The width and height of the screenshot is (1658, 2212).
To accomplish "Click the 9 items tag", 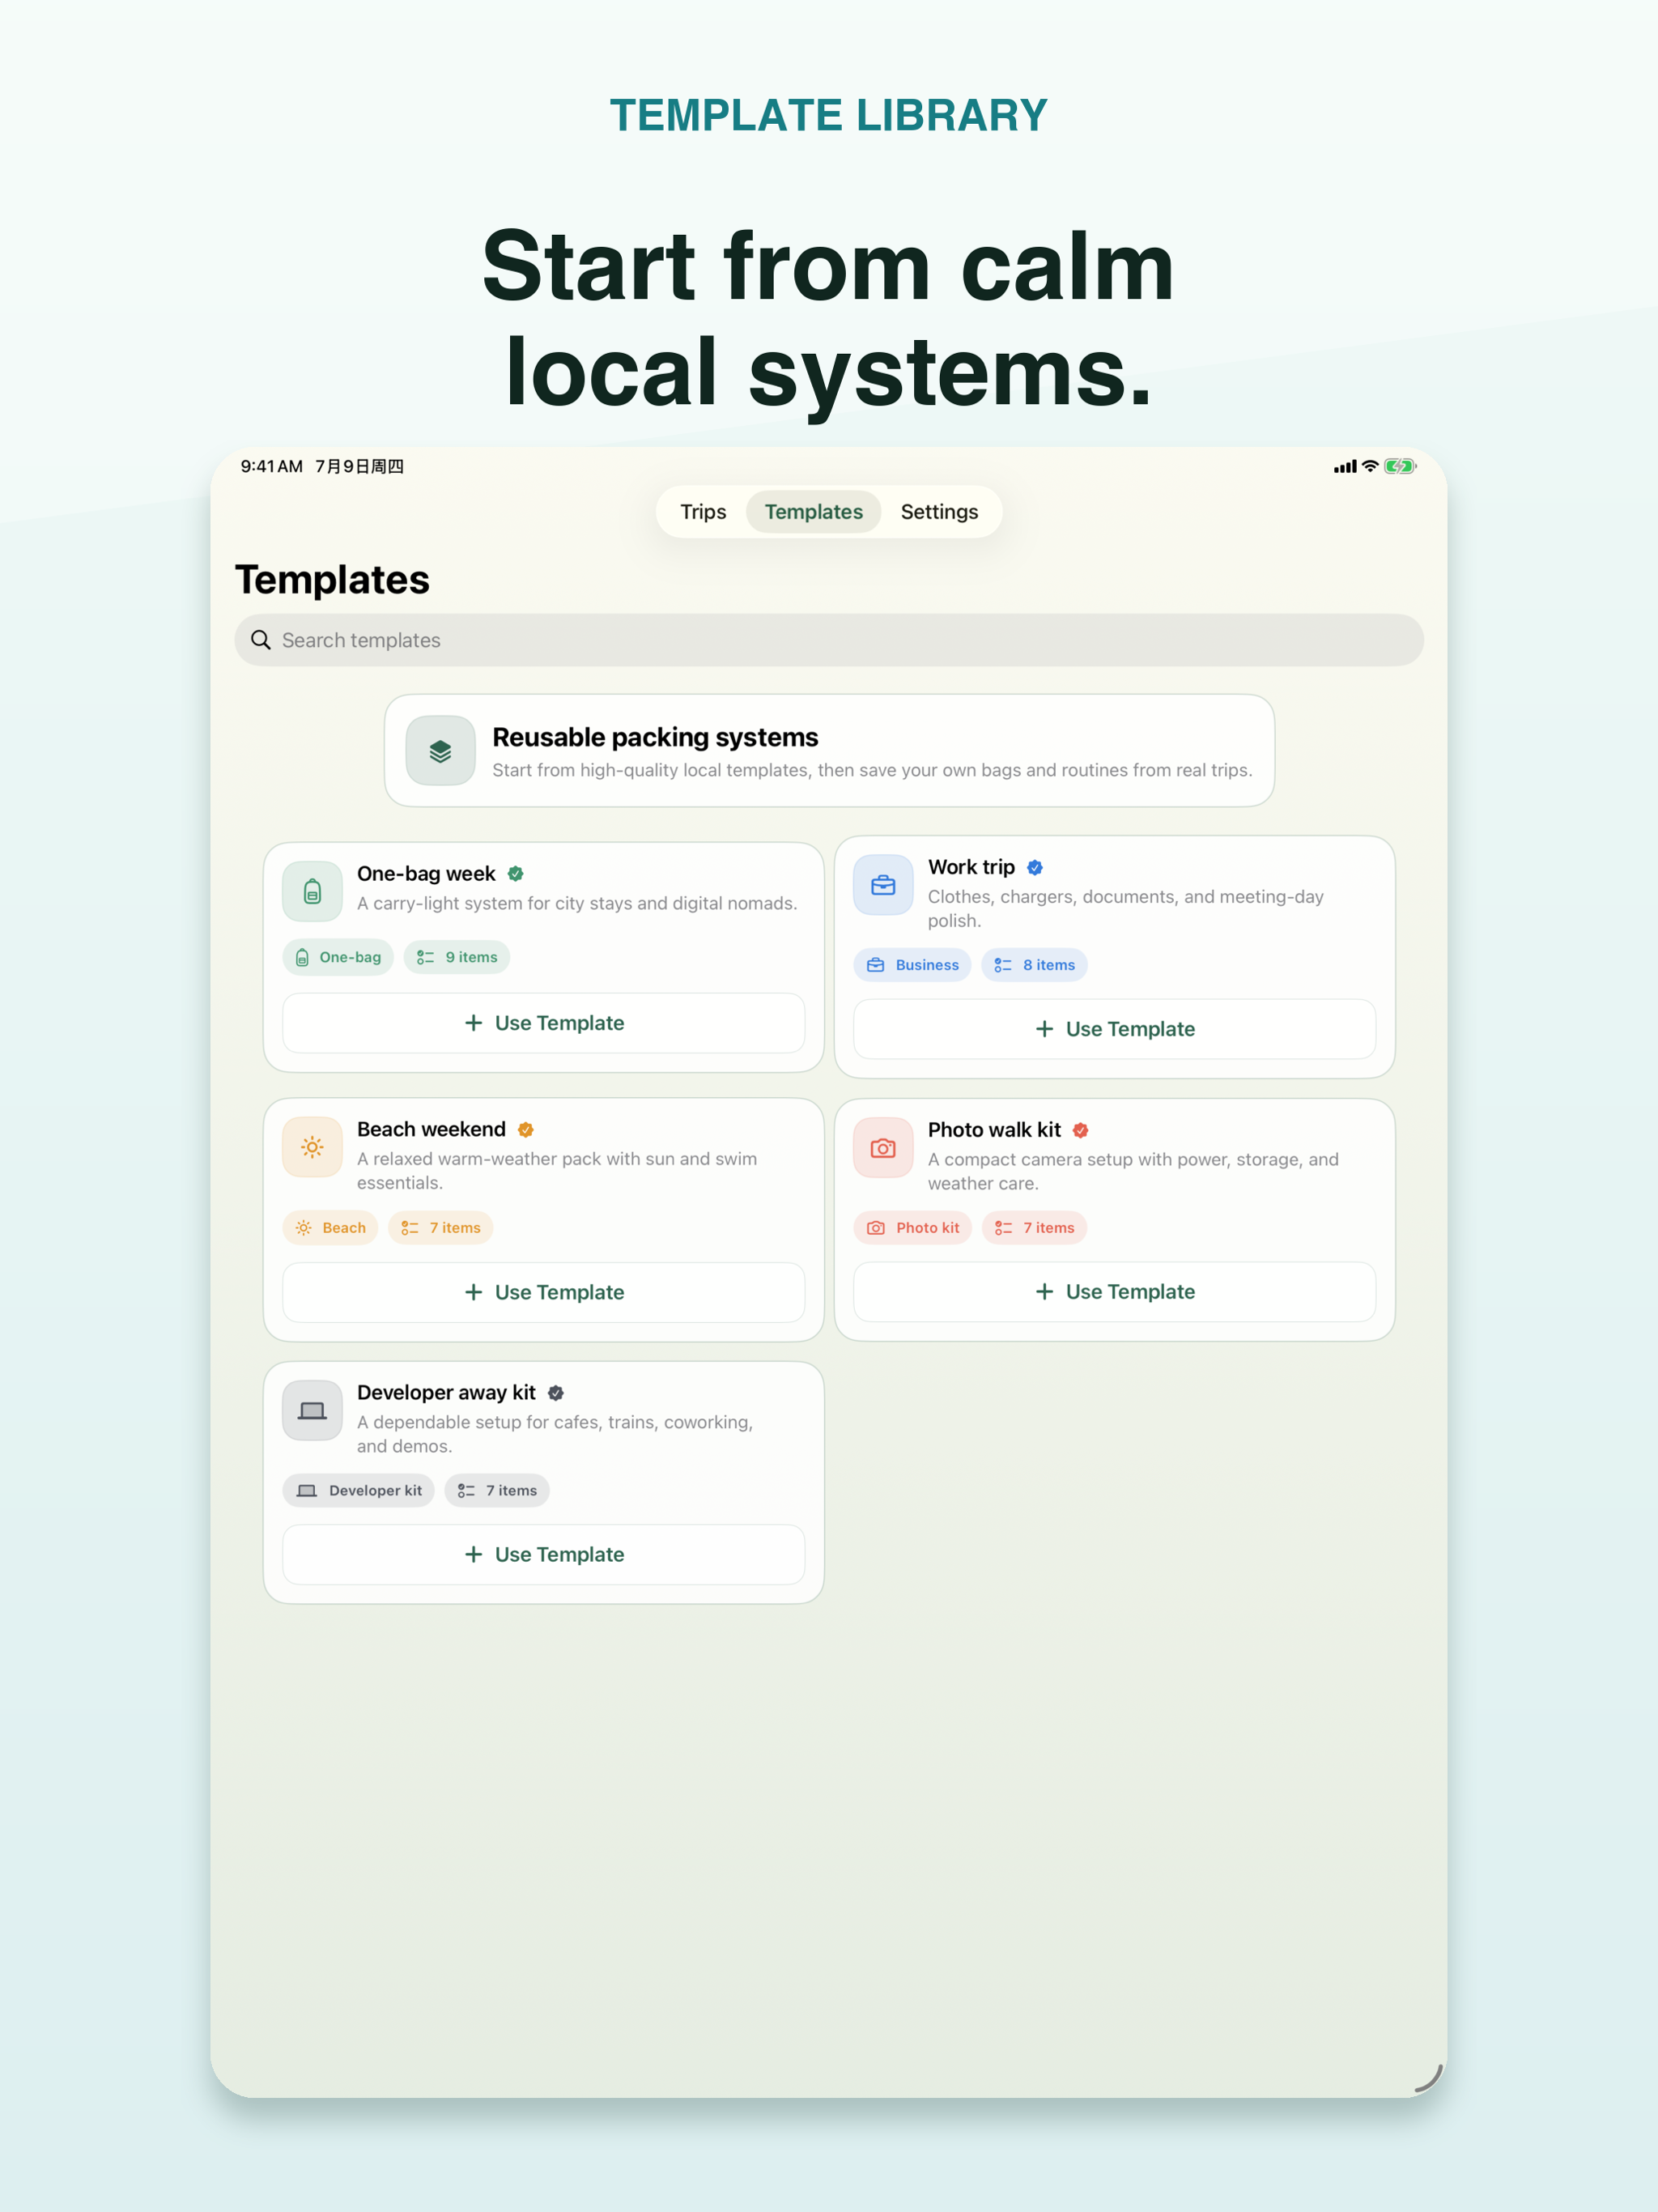I will 457,957.
